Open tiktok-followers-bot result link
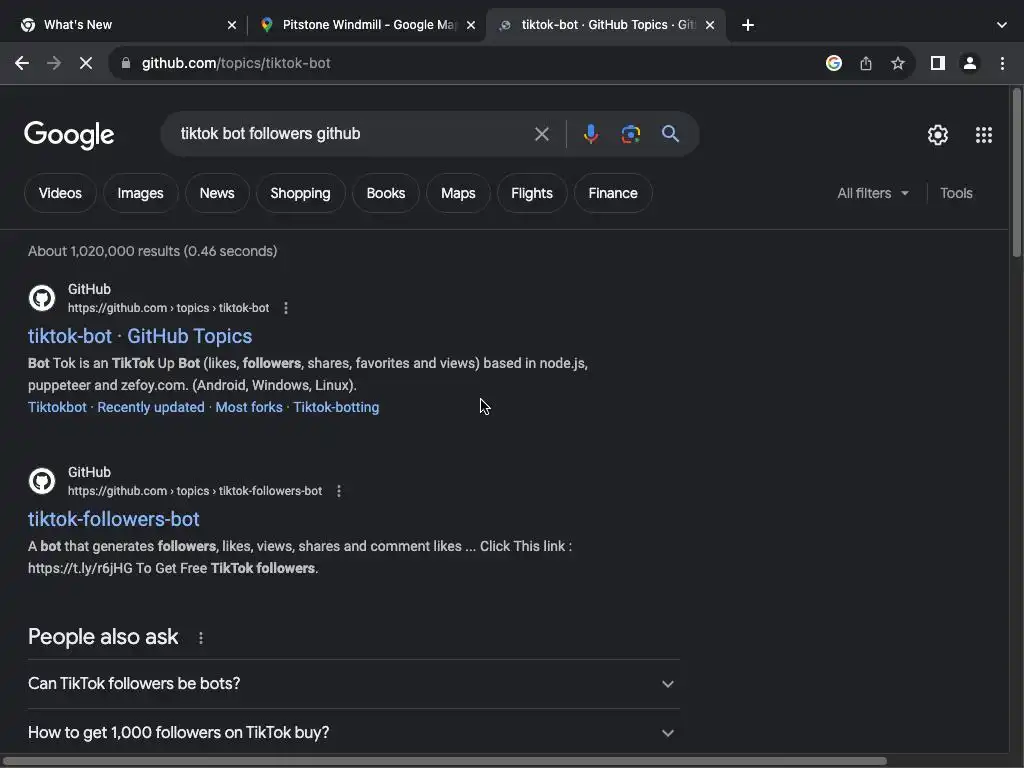 (x=114, y=519)
